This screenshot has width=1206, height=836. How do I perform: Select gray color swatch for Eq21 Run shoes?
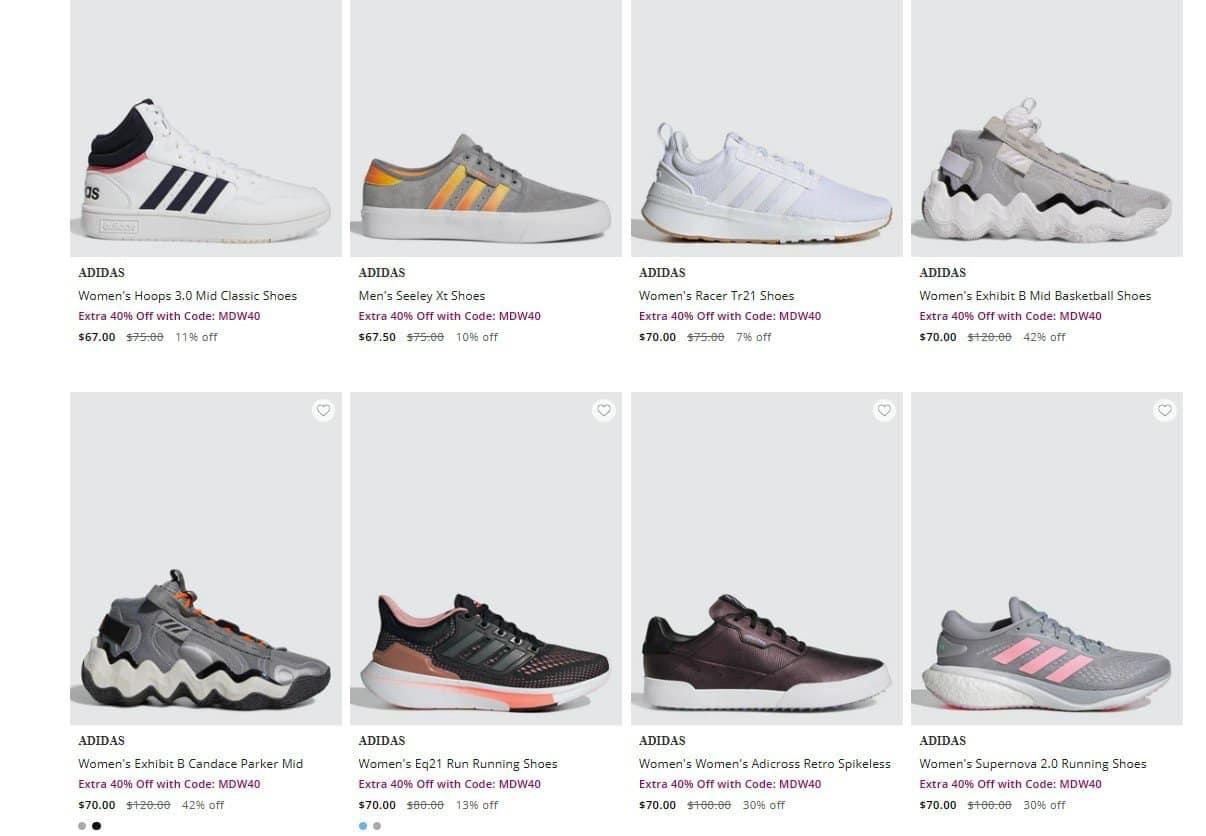pyautogui.click(x=377, y=826)
